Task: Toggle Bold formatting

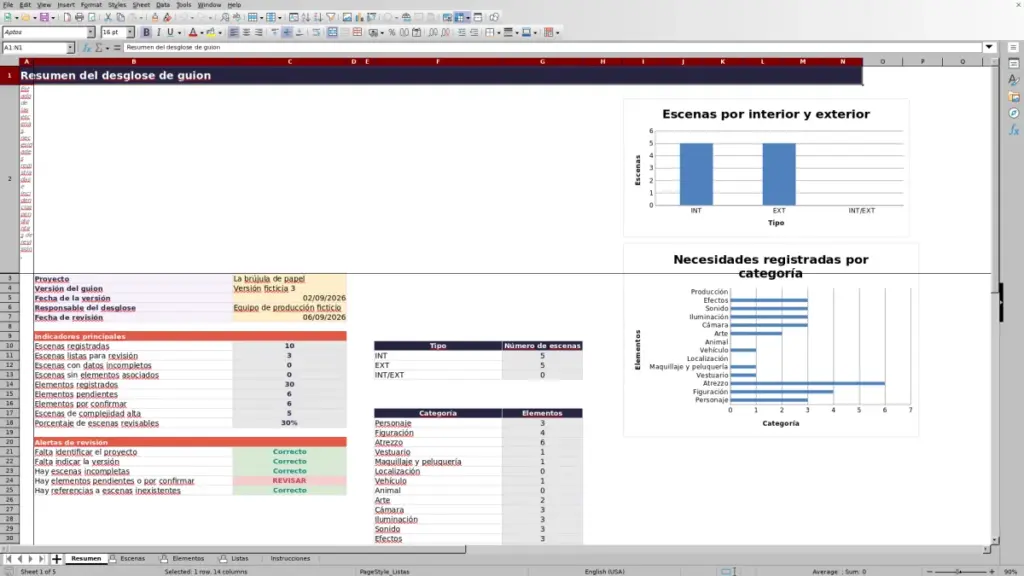Action: 146,32
